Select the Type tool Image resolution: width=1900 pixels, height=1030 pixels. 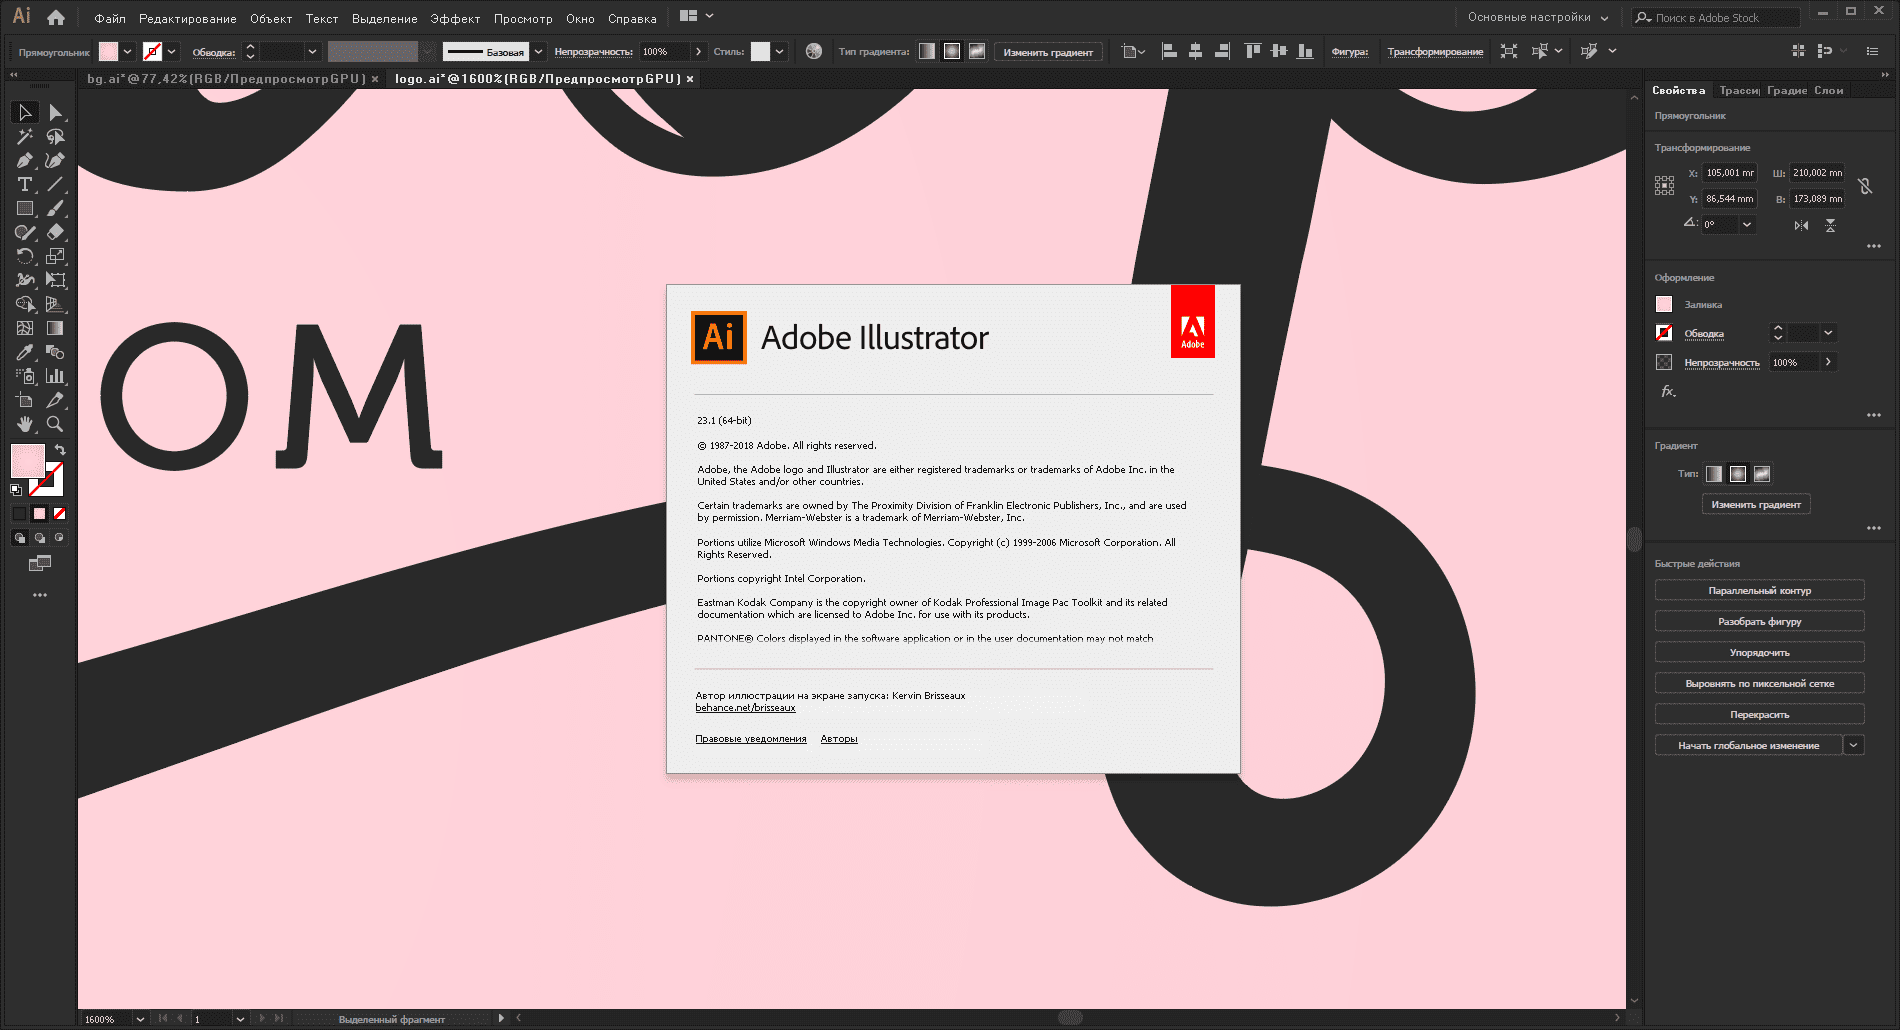point(25,184)
